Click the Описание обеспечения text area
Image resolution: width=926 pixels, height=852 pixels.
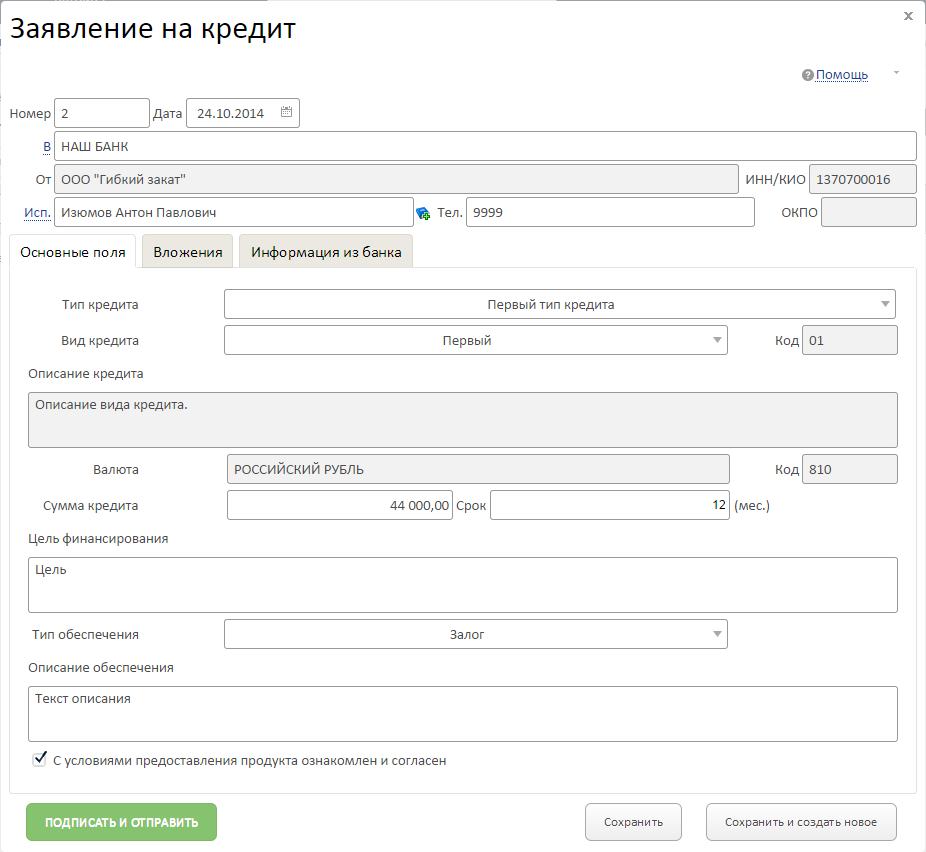(x=462, y=714)
